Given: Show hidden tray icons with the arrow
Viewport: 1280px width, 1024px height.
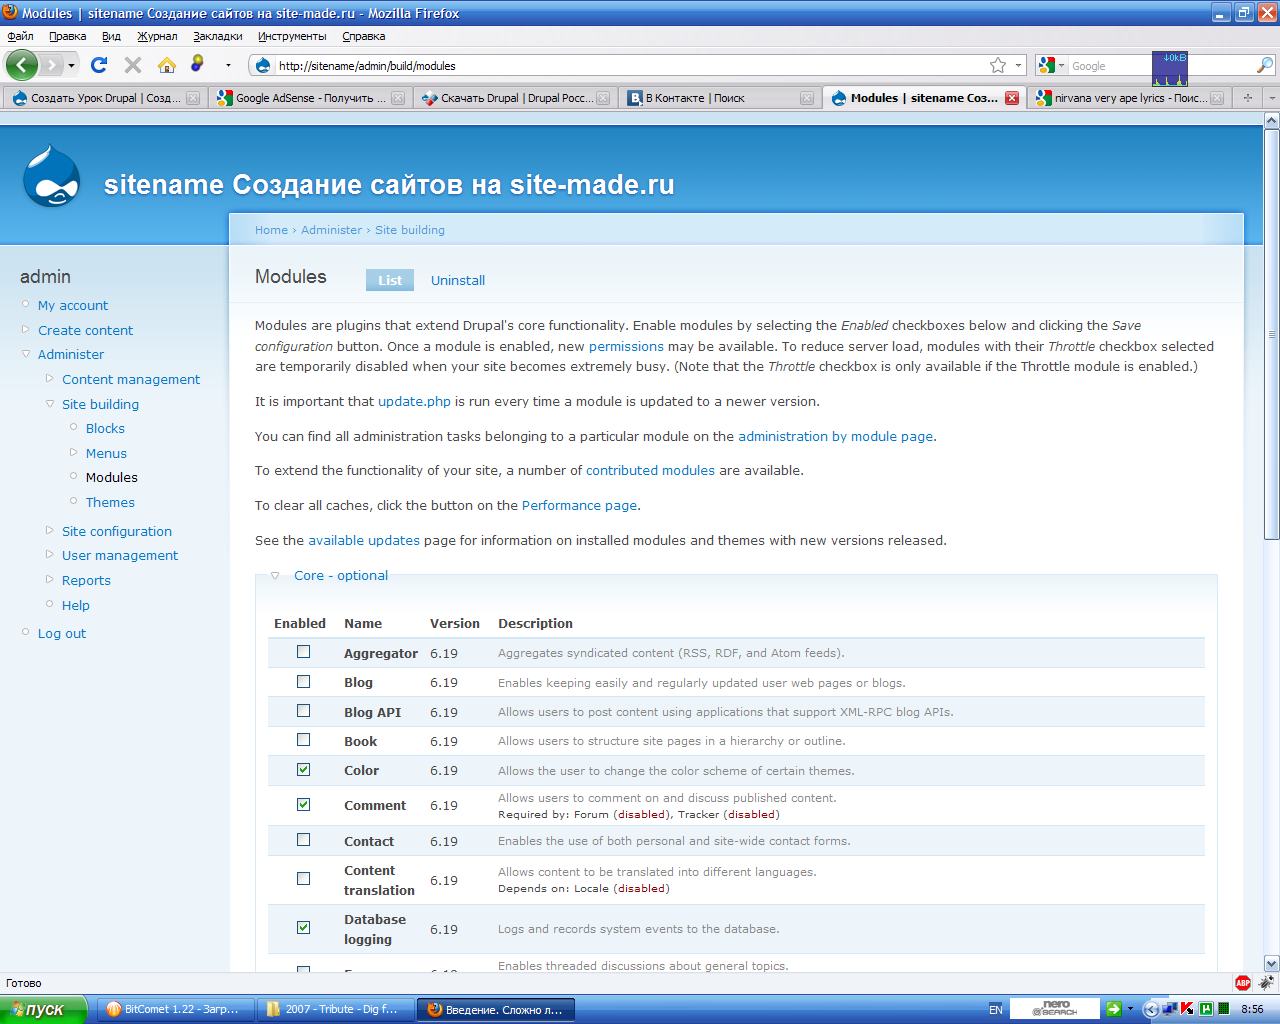Looking at the screenshot, I should (x=1150, y=1009).
